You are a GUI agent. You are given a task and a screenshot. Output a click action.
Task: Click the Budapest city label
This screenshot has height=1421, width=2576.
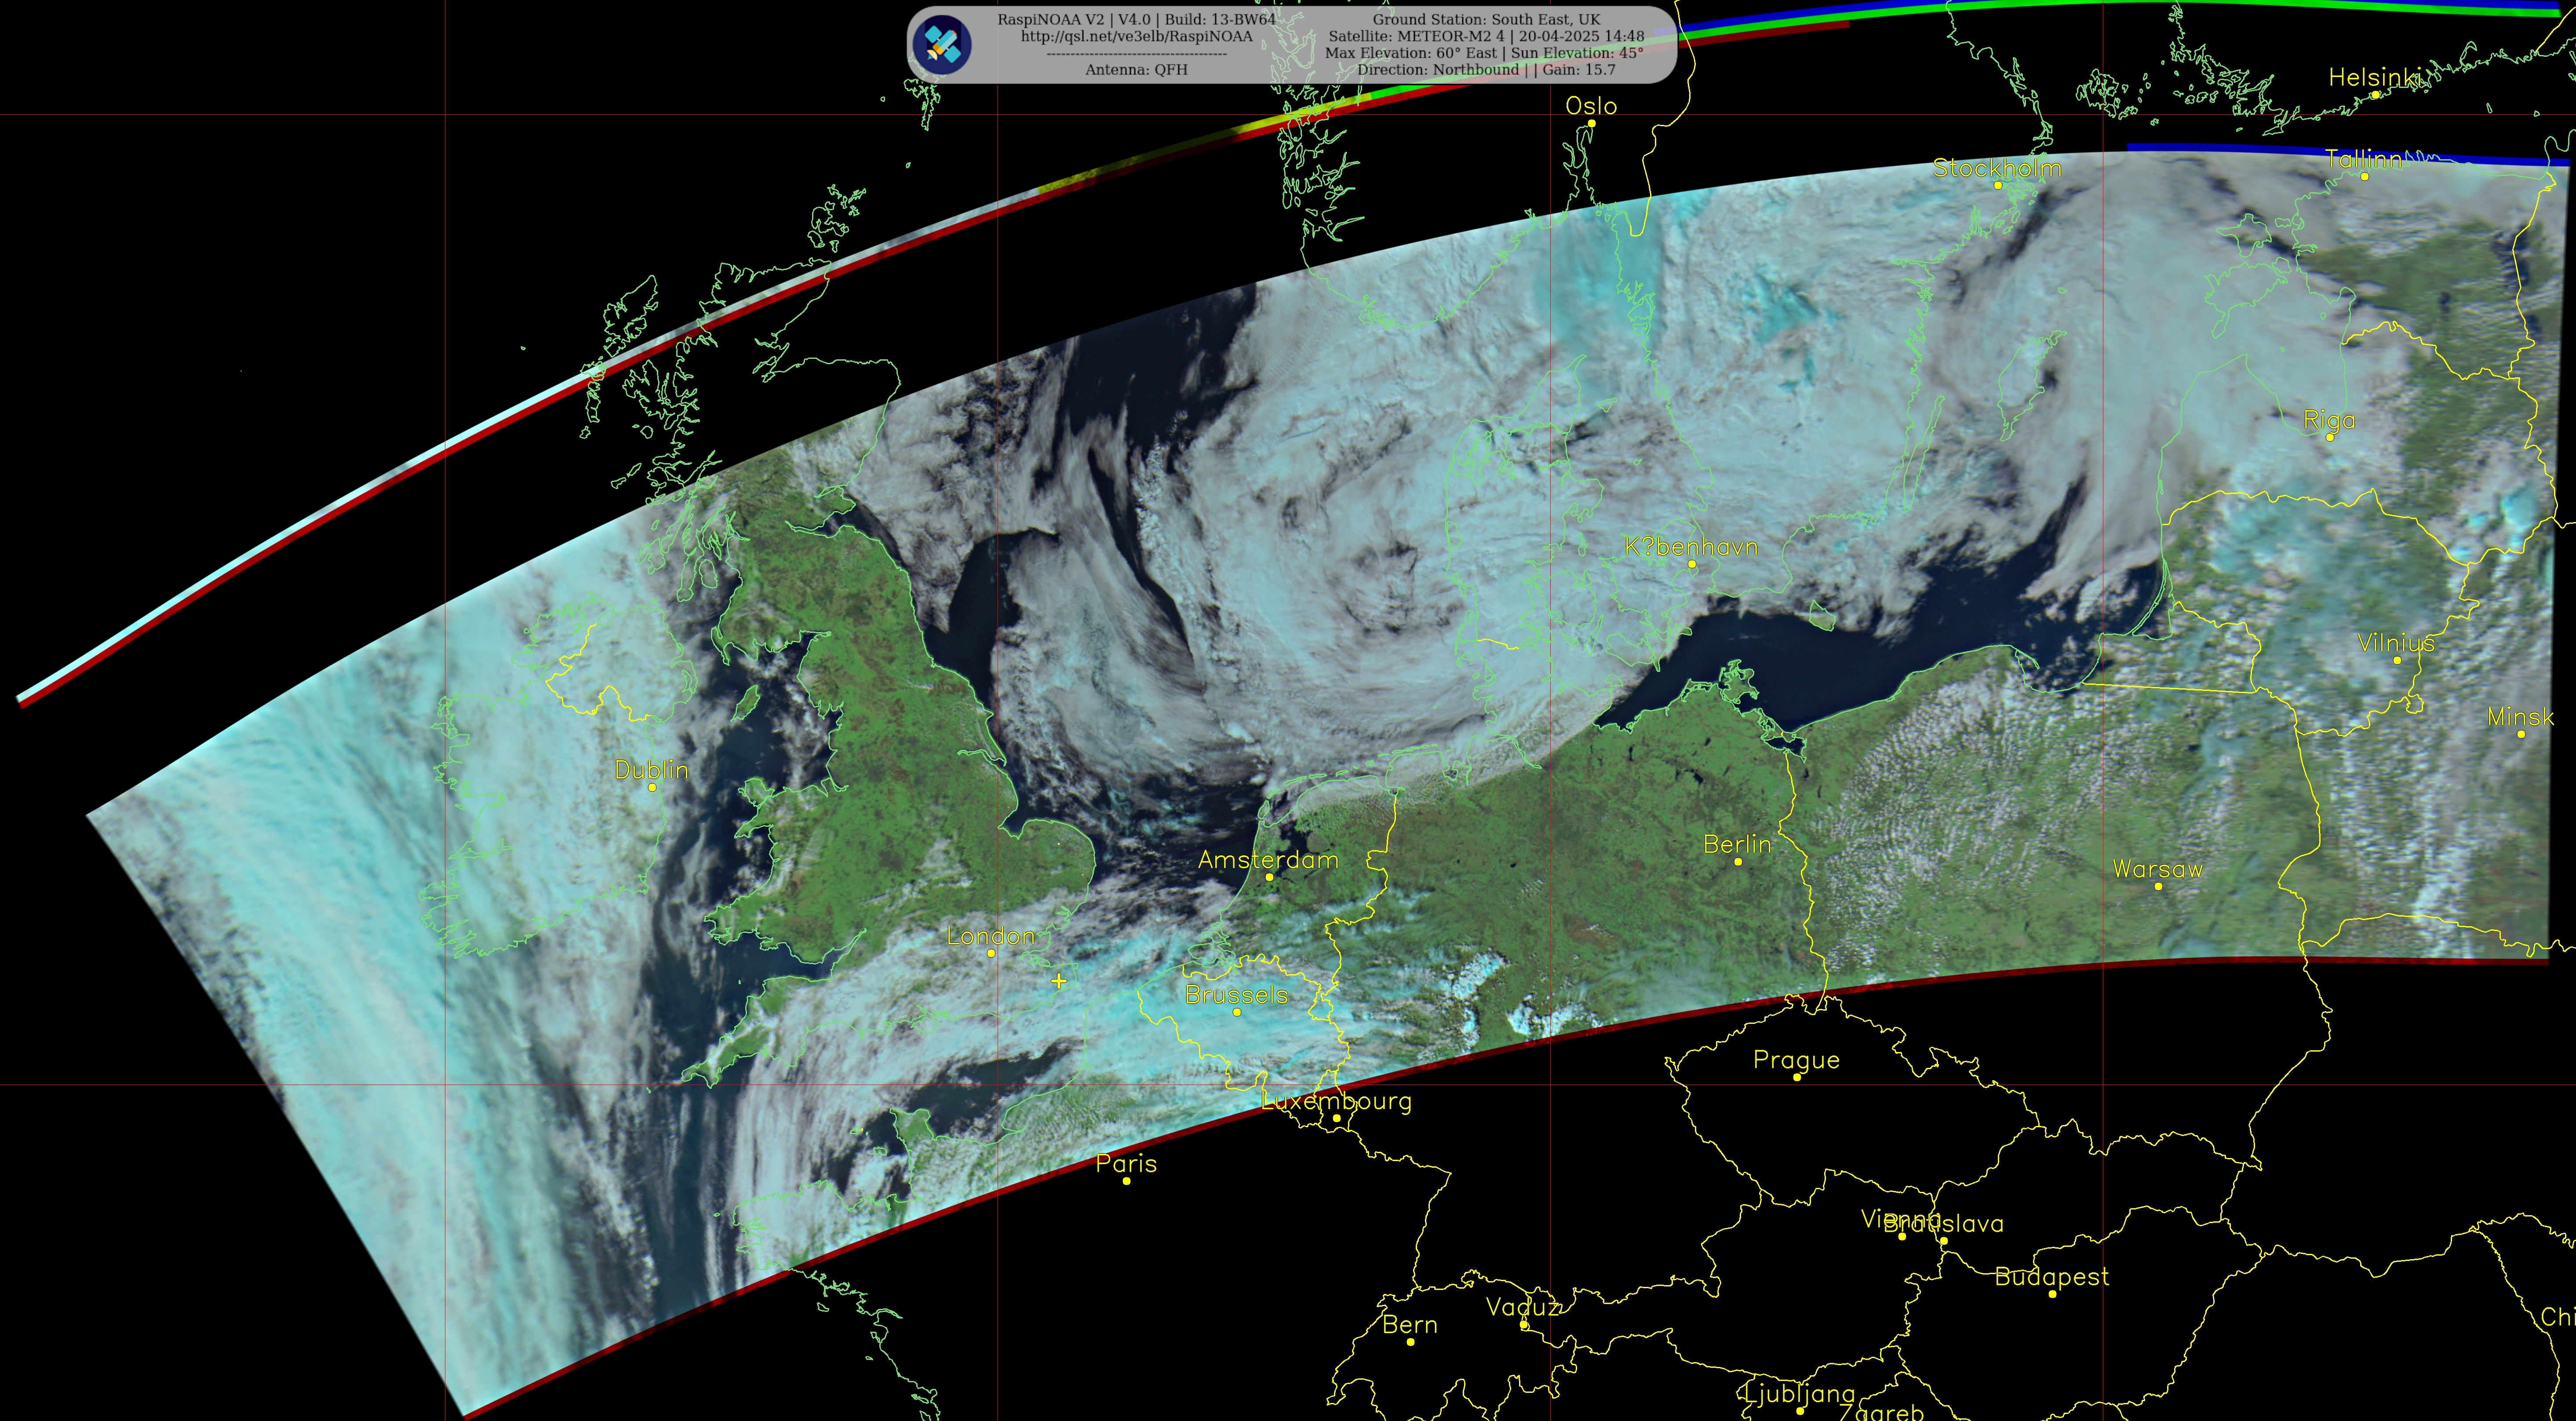2051,1277
